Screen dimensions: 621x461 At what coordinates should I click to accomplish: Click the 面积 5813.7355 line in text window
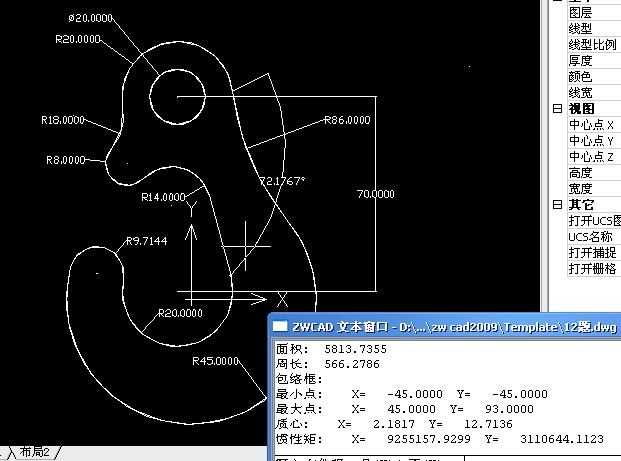pyautogui.click(x=331, y=349)
